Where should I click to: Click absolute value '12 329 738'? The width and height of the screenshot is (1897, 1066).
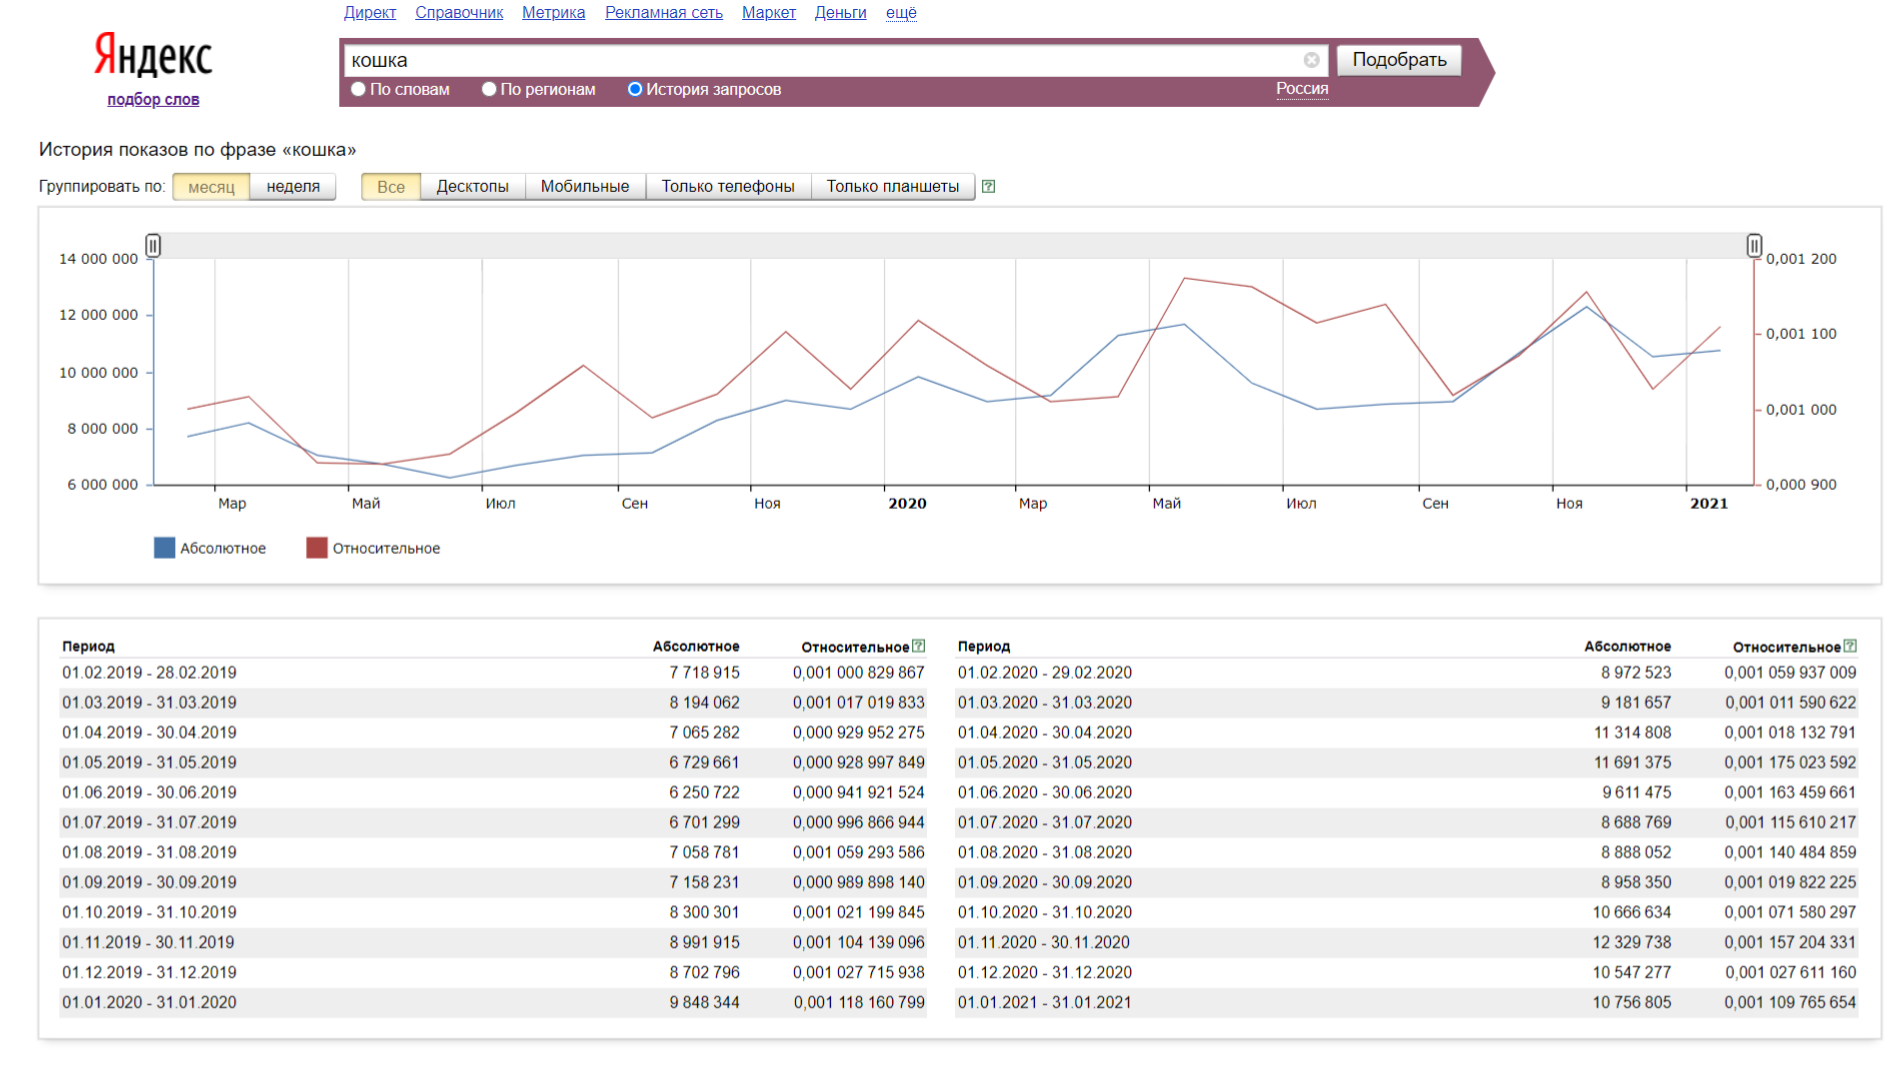tap(1631, 943)
